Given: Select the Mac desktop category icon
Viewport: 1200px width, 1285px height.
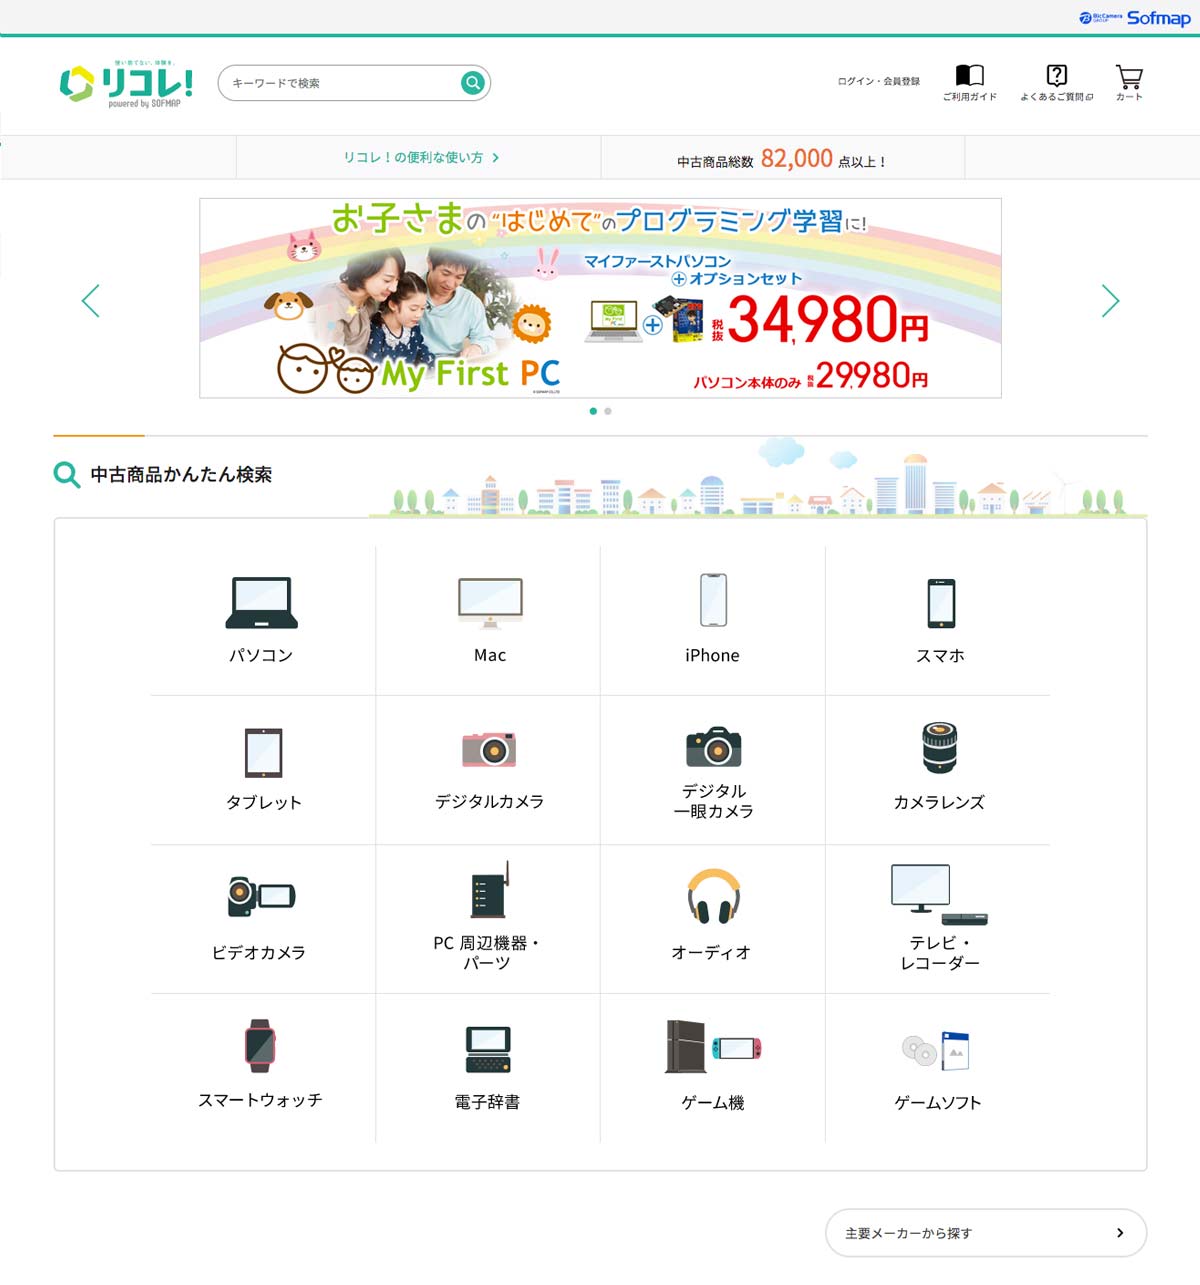Looking at the screenshot, I should click(490, 602).
